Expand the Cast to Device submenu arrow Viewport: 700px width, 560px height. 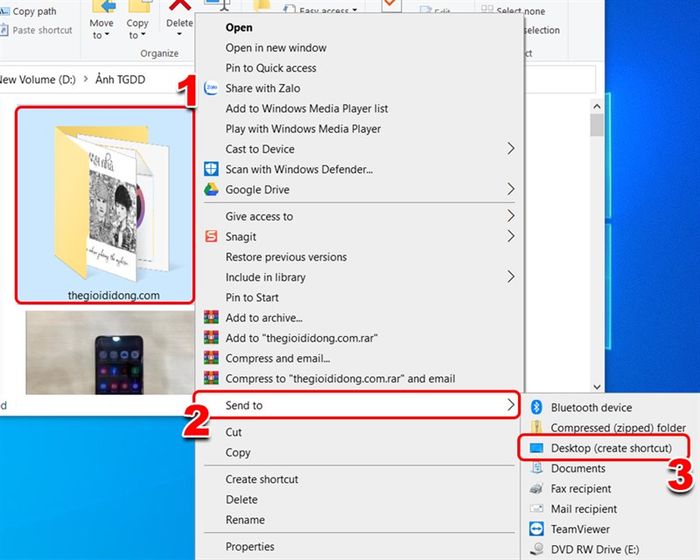tap(511, 148)
